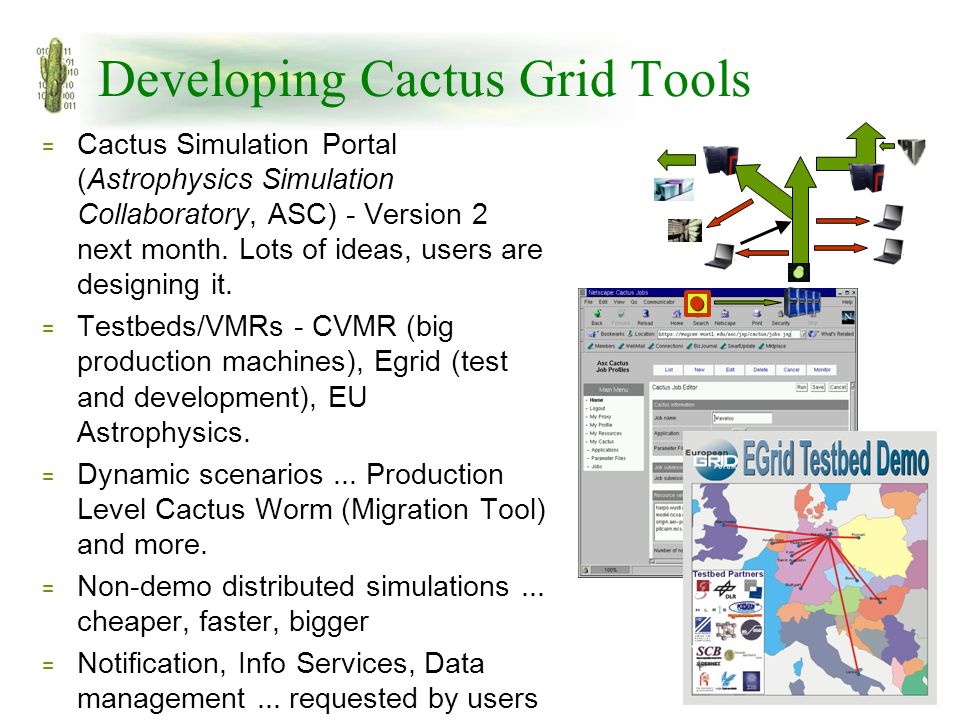This screenshot has width=960, height=720.
Task: Click the Applications link in Main Menu
Action: [605, 450]
